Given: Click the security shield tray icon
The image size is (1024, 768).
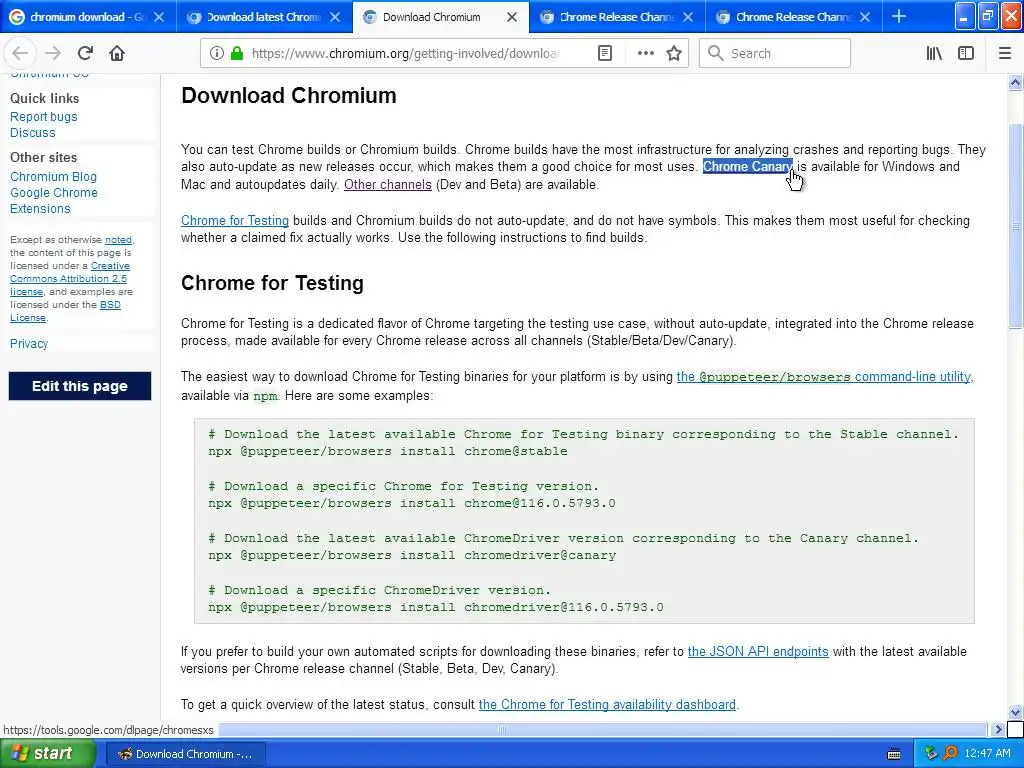Looking at the screenshot, I should tap(931, 753).
